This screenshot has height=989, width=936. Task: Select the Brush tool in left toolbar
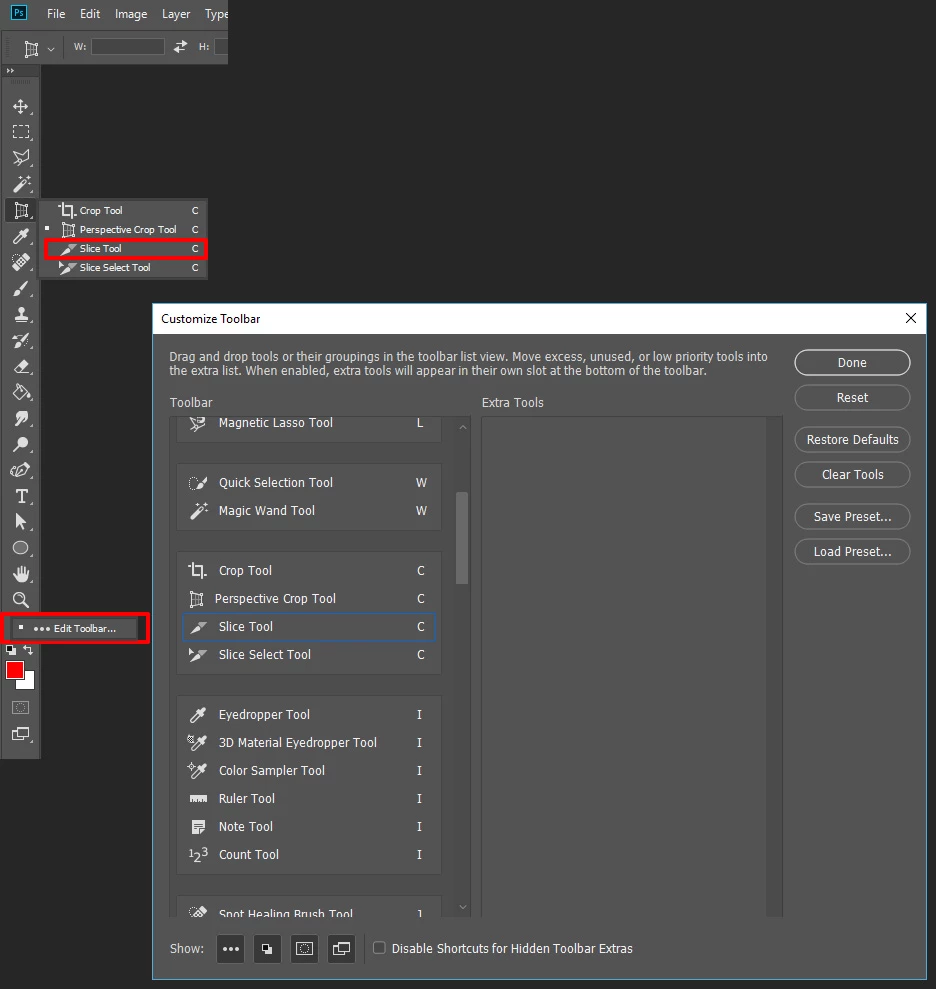click(x=21, y=288)
